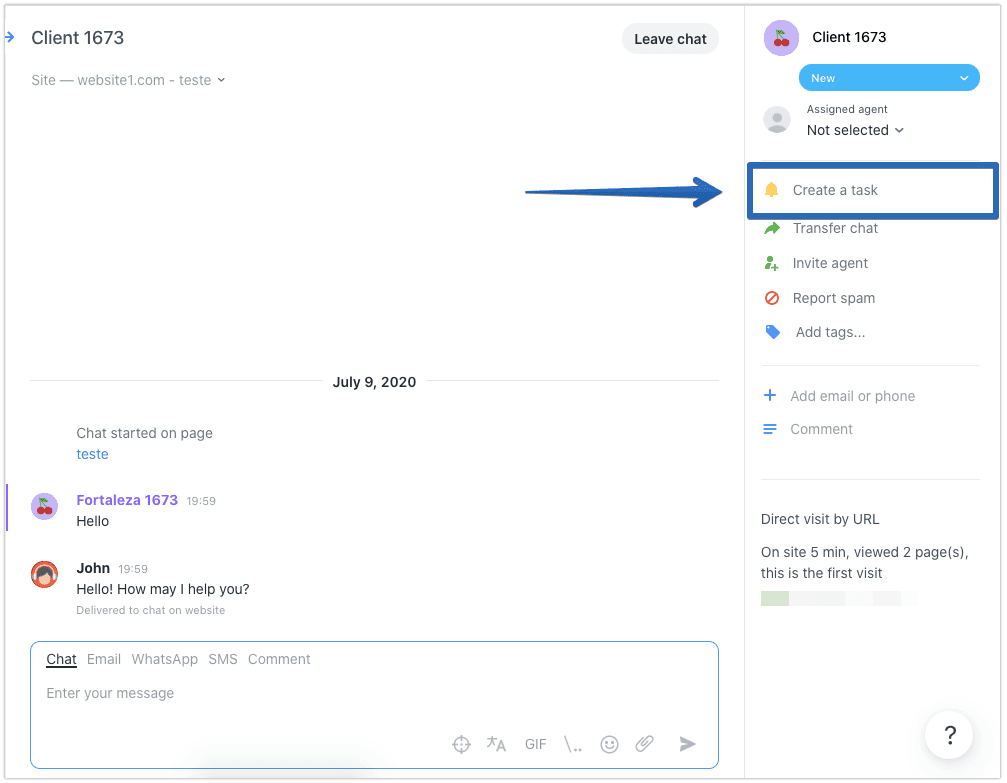Click the comment lines icon in the side panel

point(769,429)
